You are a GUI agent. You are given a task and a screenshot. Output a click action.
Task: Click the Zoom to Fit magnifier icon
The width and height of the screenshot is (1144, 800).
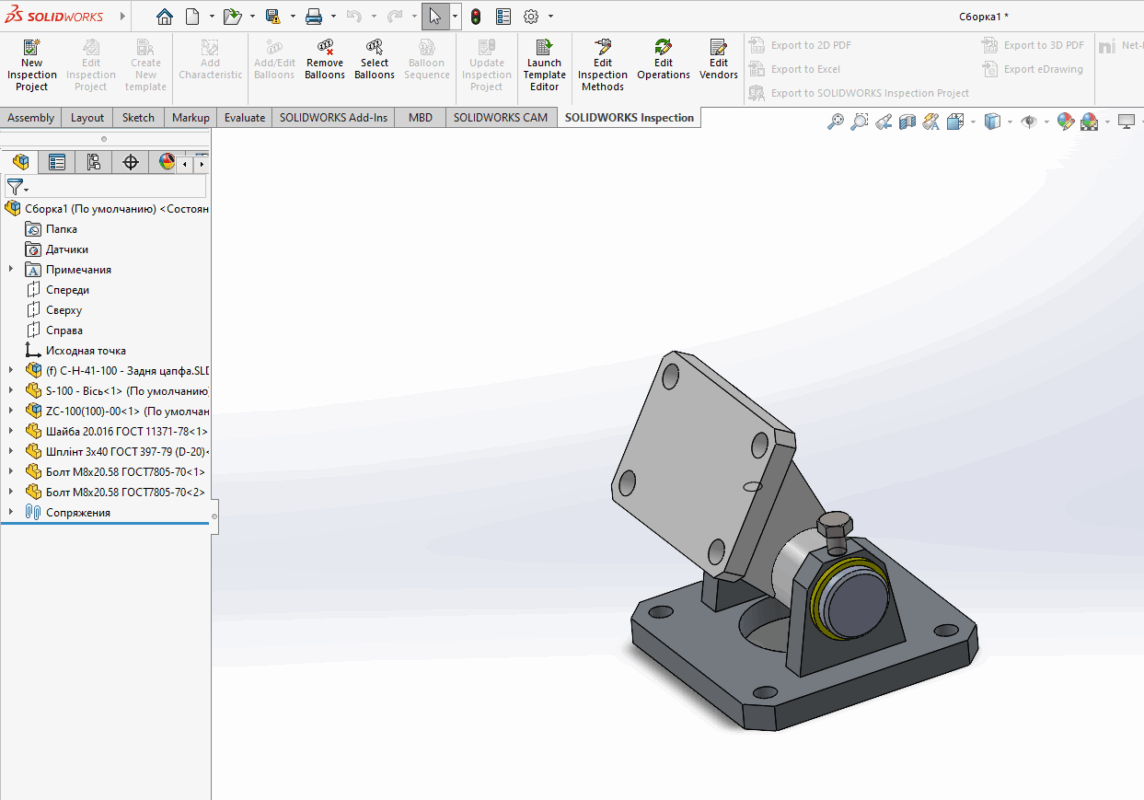pyautogui.click(x=836, y=122)
